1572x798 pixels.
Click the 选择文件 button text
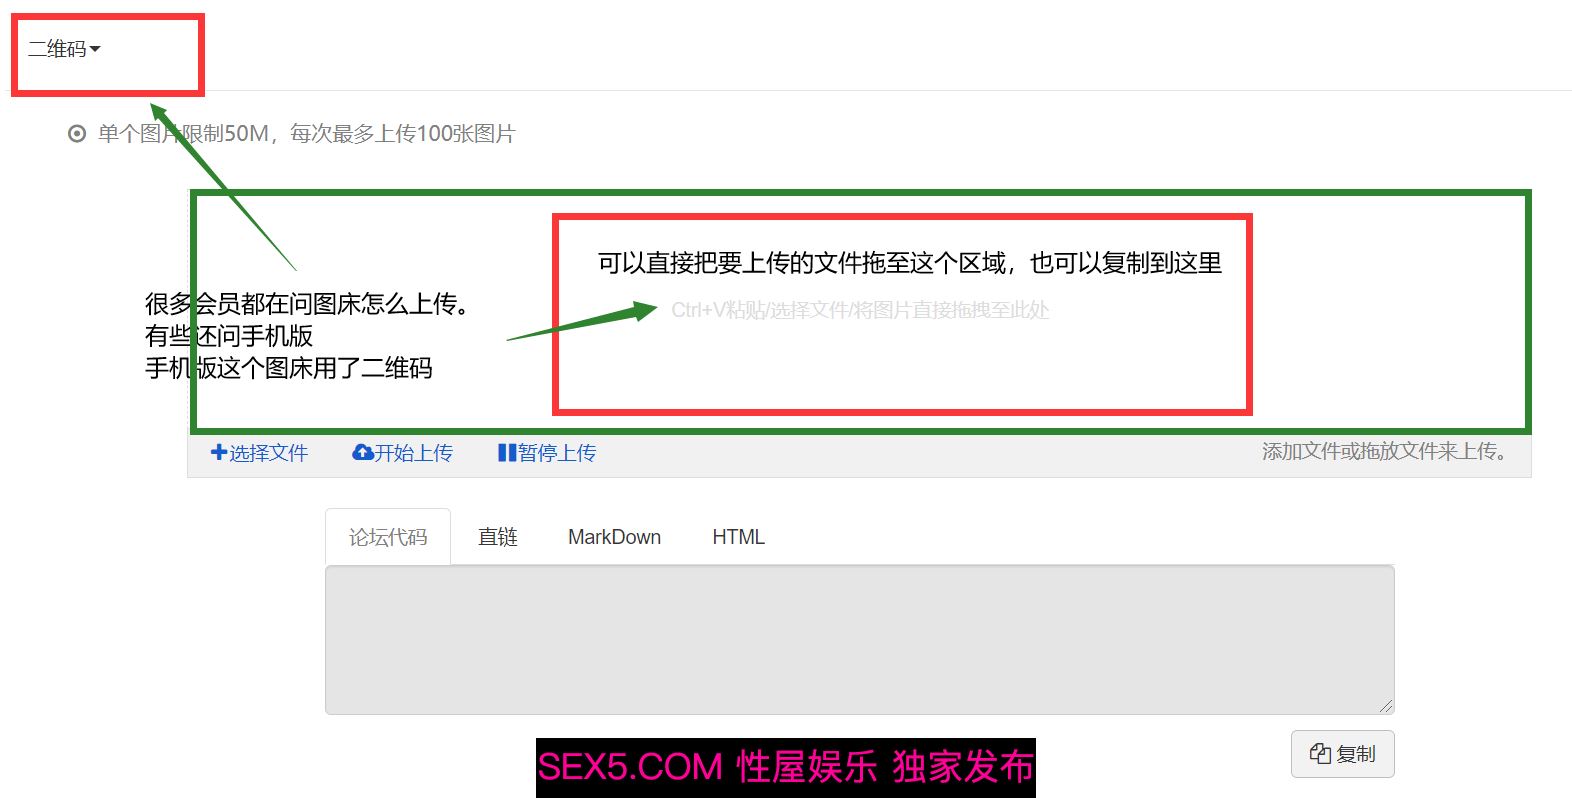pyautogui.click(x=268, y=453)
